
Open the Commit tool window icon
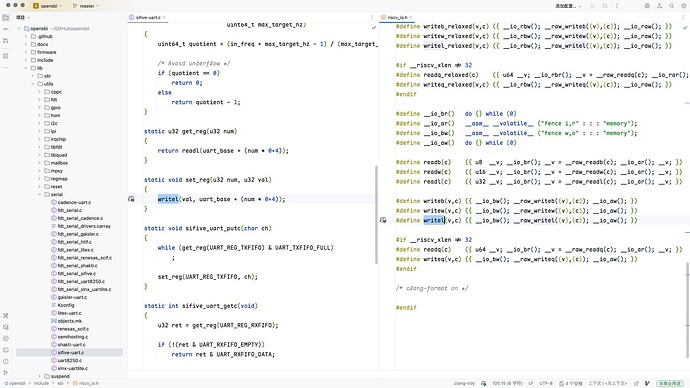[6, 29]
